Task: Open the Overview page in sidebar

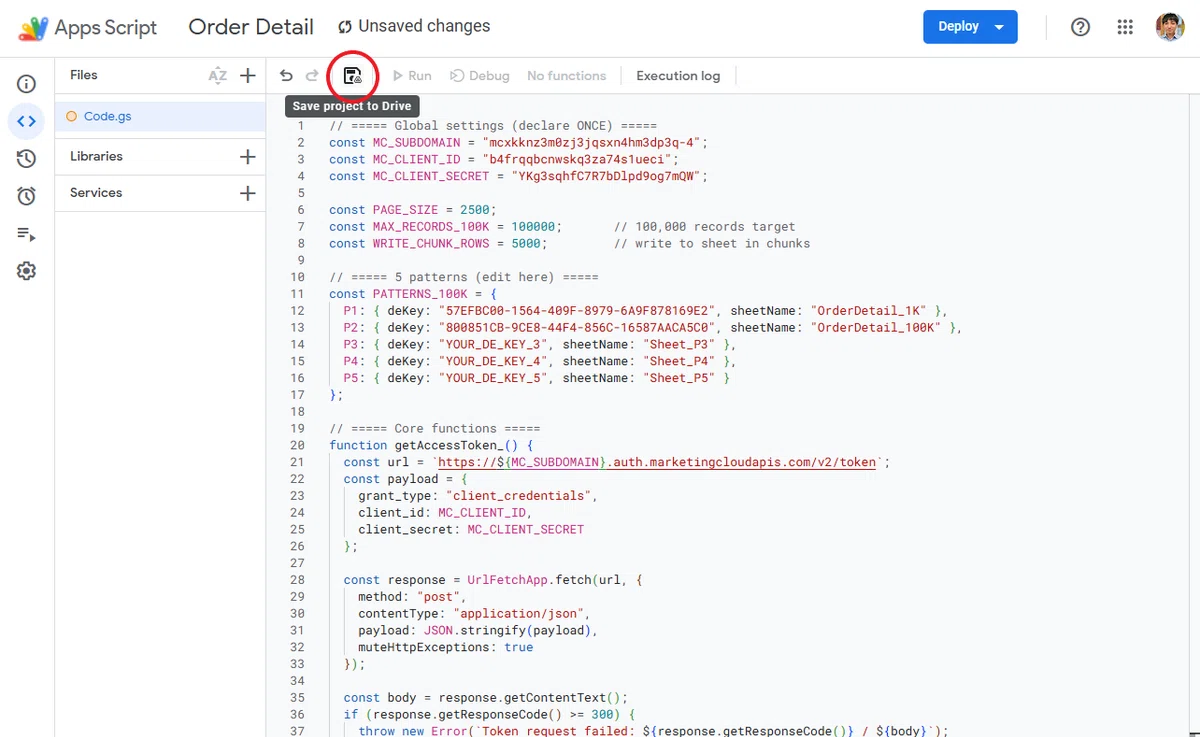Action: pos(27,84)
